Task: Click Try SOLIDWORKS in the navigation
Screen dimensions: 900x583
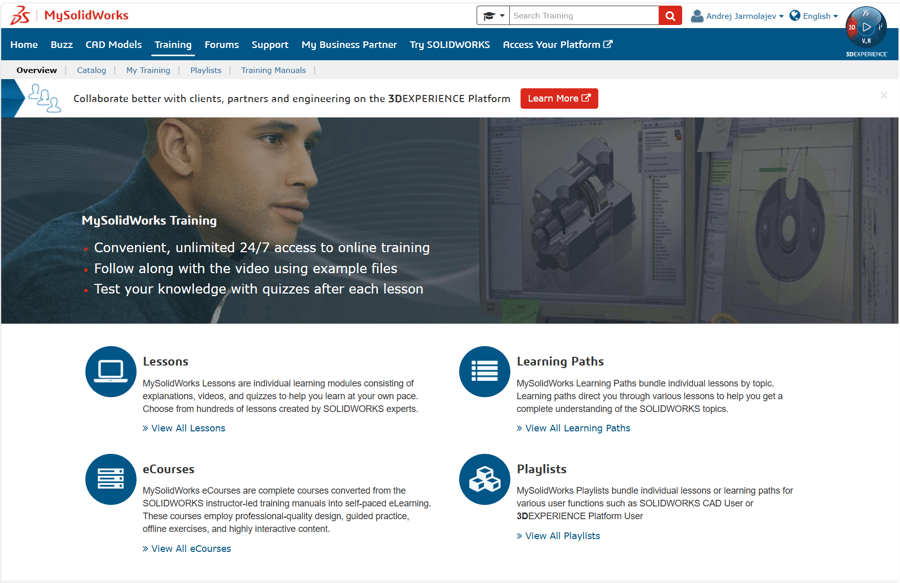Action: pos(449,44)
